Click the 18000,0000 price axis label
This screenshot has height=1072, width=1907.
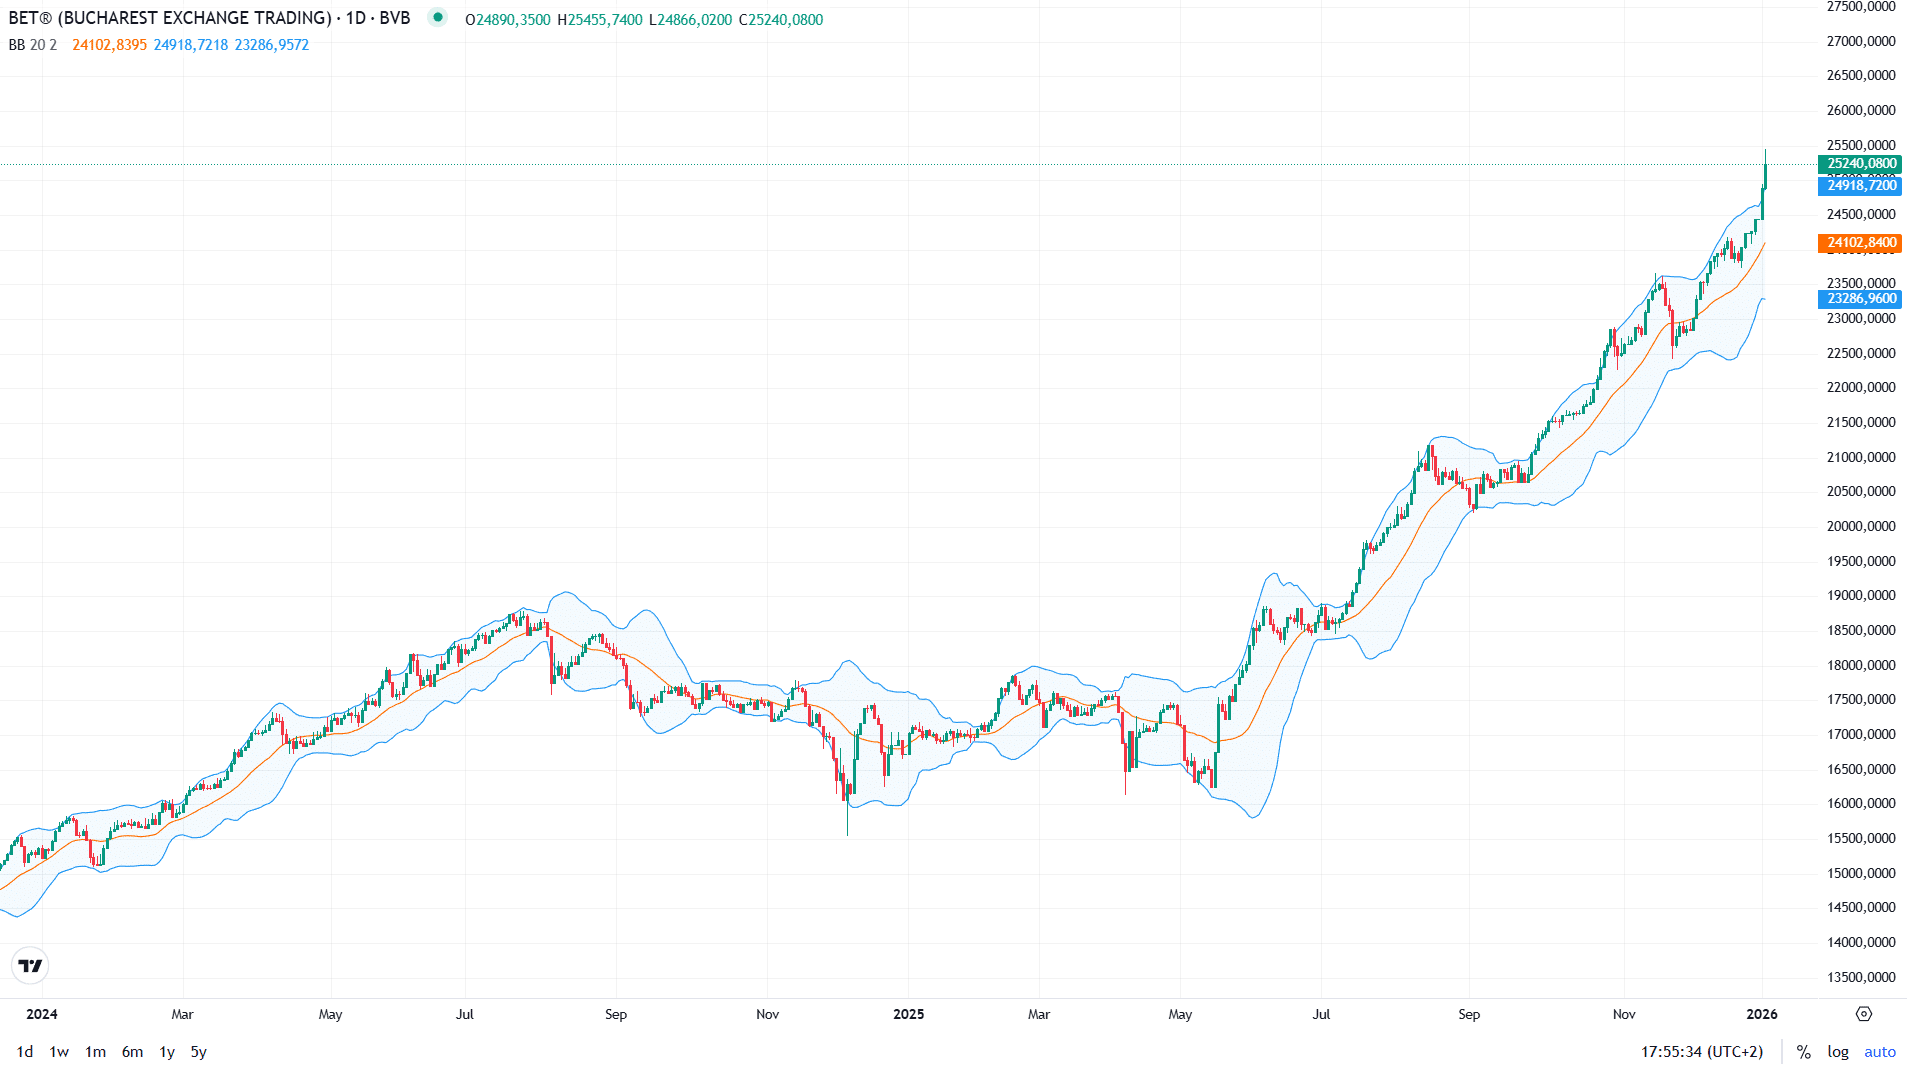point(1861,665)
